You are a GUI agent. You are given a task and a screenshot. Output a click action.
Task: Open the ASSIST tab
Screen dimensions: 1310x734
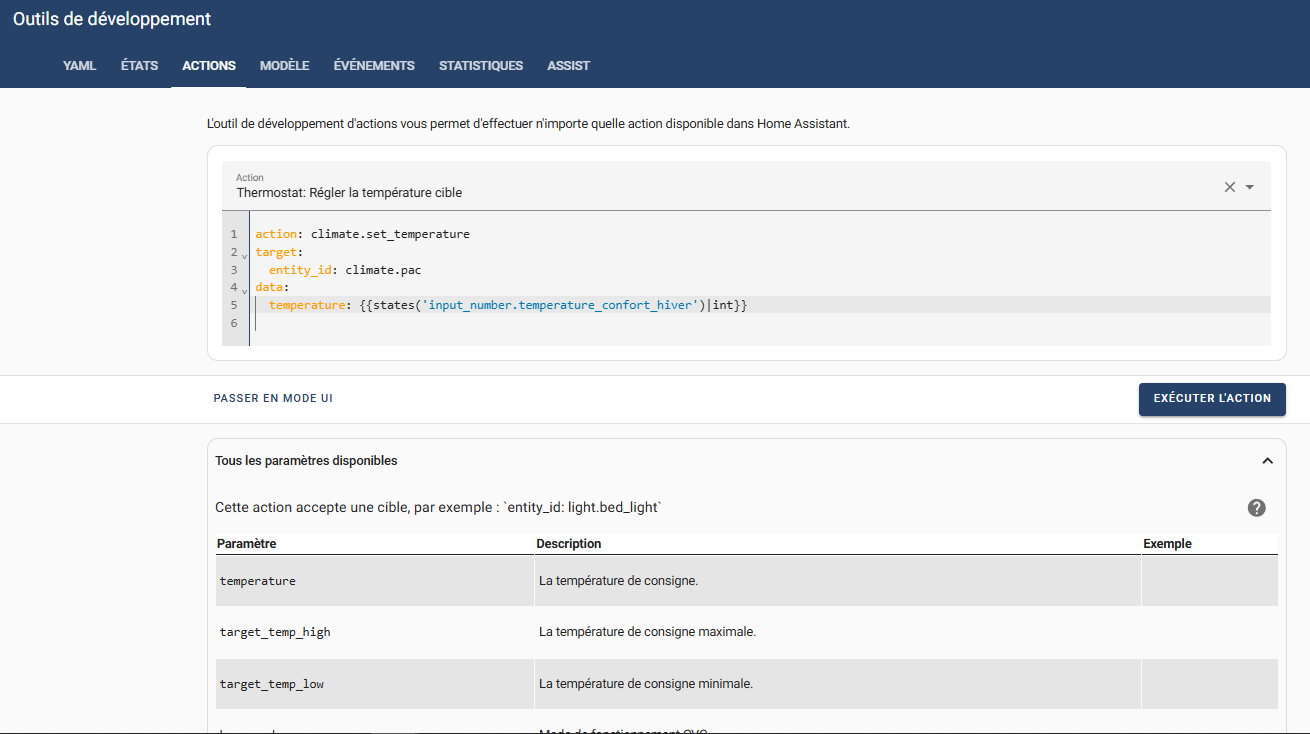click(x=568, y=66)
